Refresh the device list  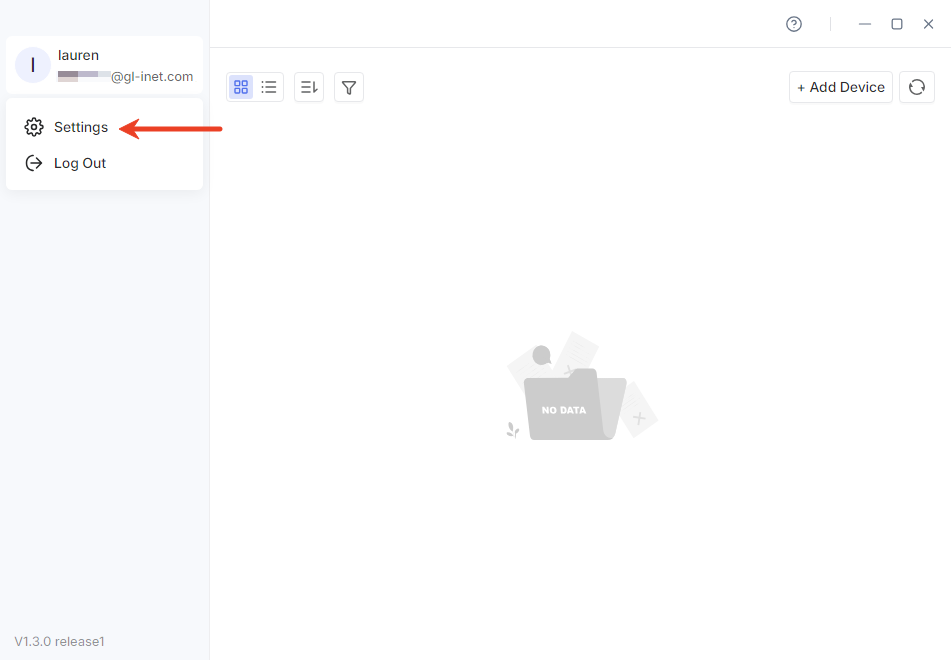click(917, 87)
